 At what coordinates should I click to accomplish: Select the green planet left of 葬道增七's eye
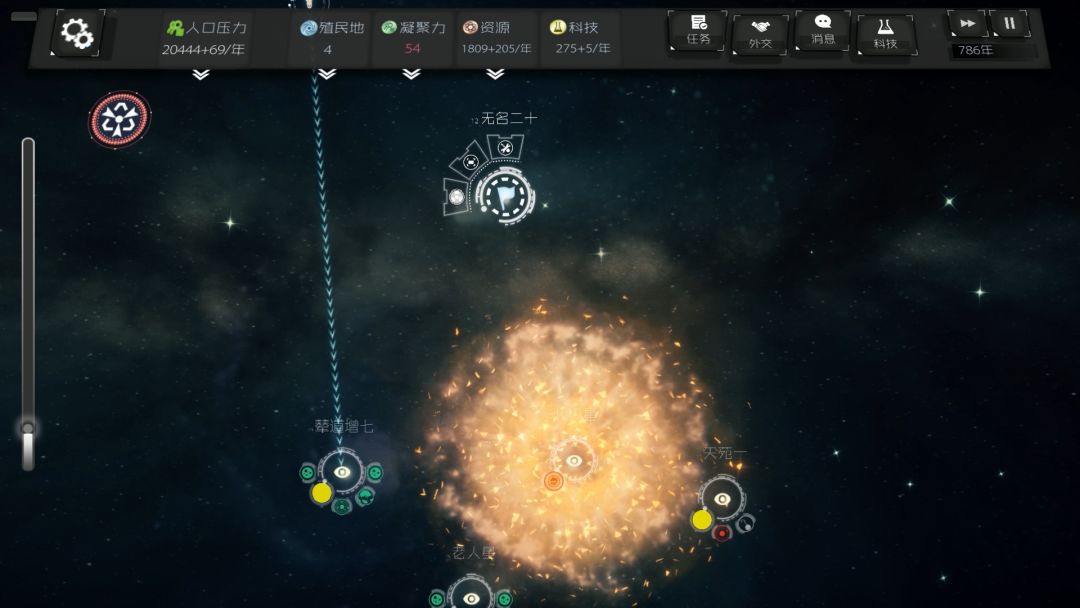click(307, 472)
